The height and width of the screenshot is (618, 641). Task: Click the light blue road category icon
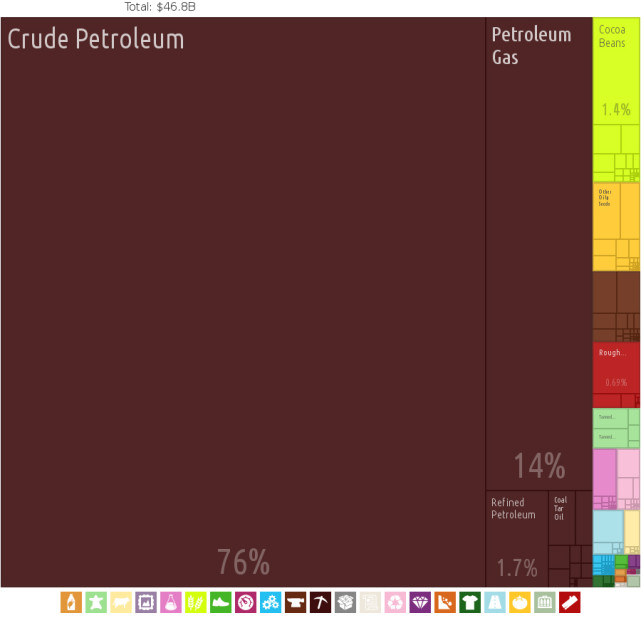pos(495,602)
